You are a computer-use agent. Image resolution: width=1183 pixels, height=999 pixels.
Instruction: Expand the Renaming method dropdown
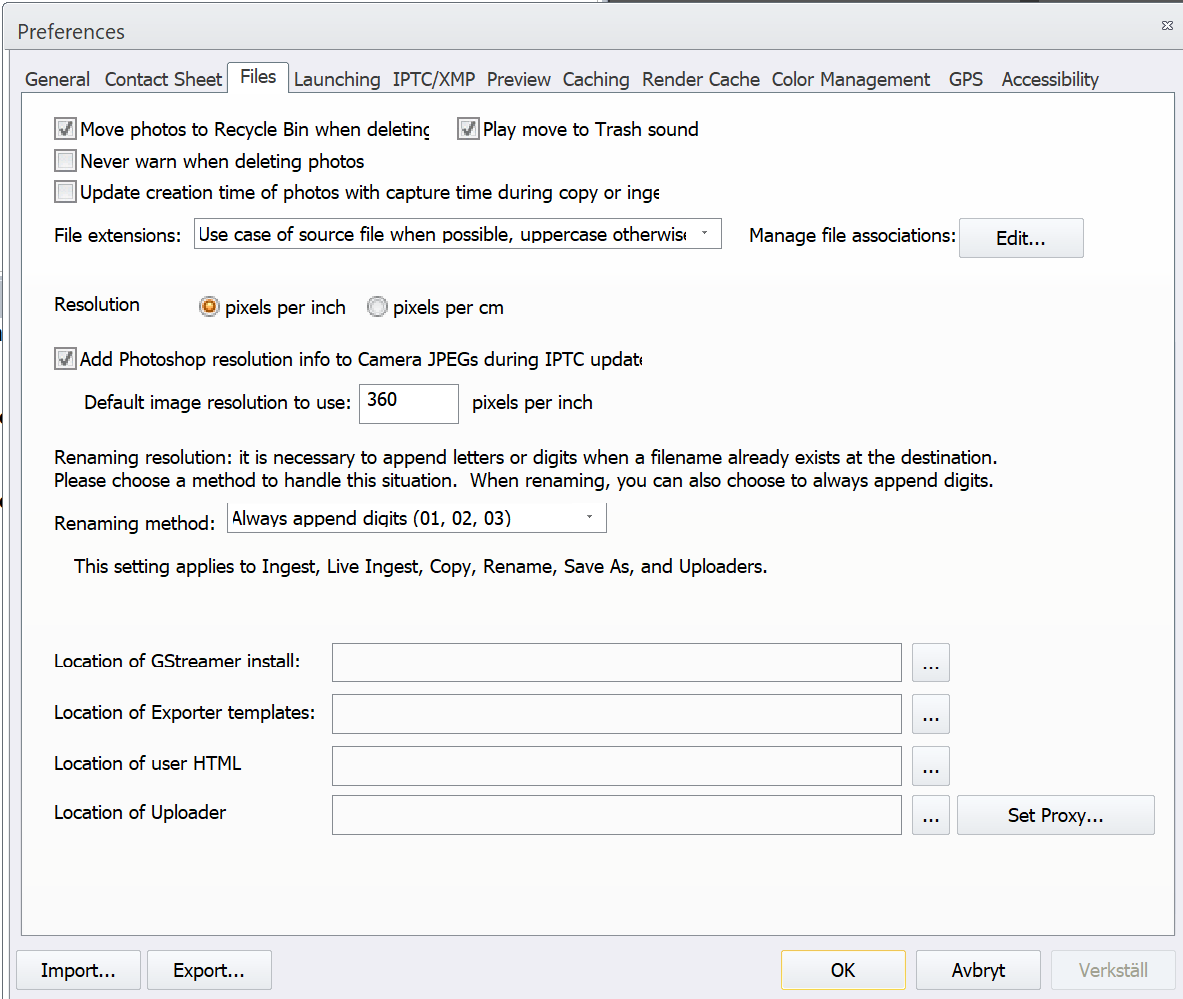point(416,518)
